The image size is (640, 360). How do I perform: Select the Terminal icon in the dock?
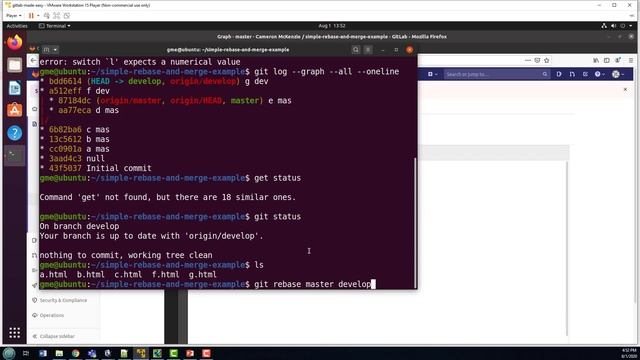tap(15, 156)
